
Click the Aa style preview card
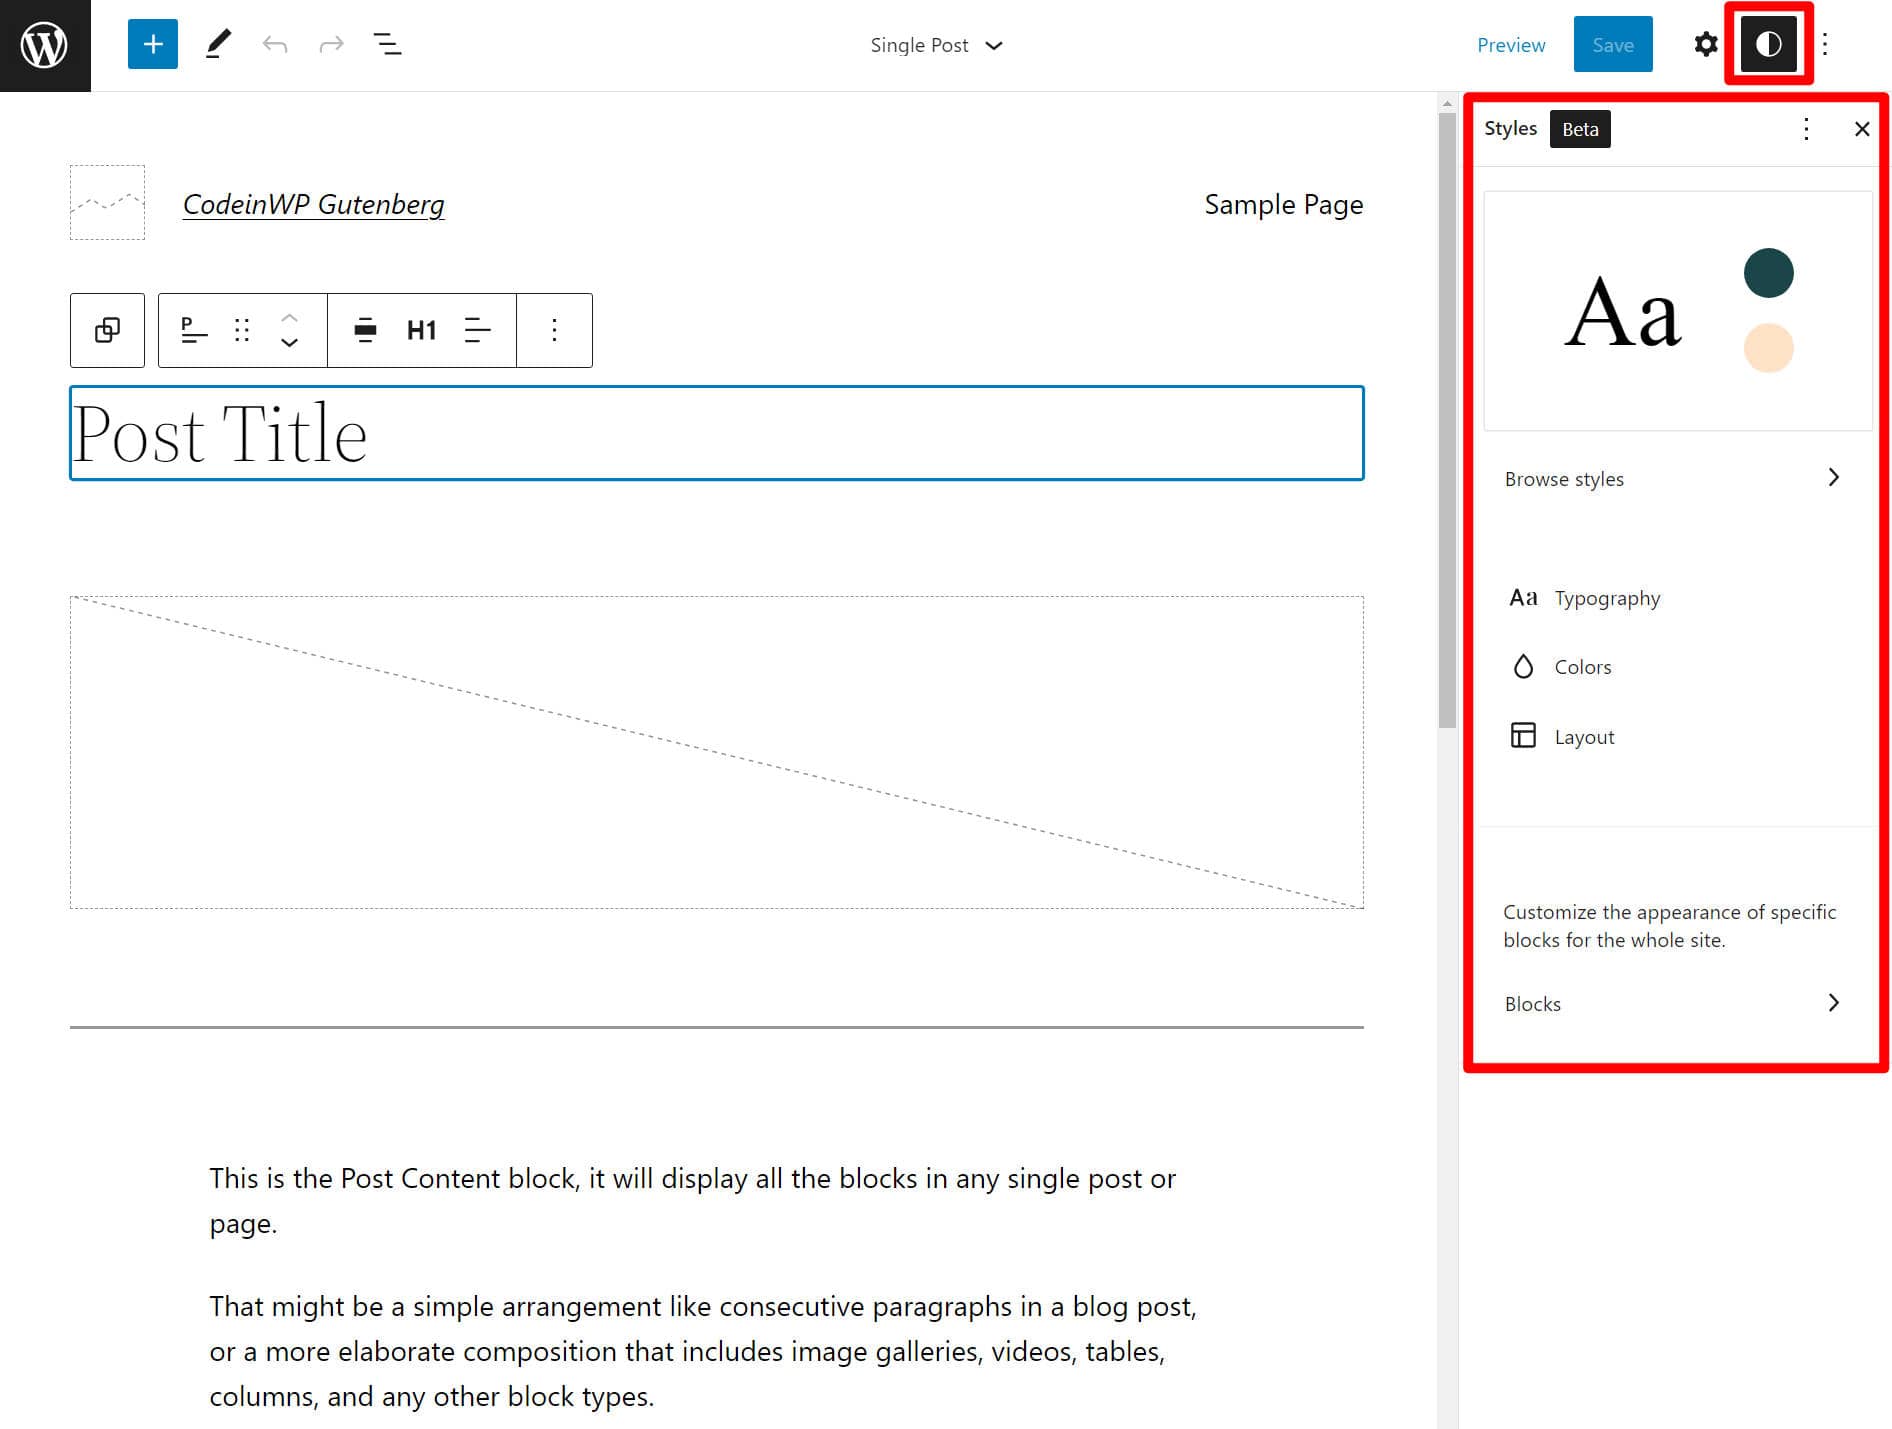pyautogui.click(x=1678, y=311)
